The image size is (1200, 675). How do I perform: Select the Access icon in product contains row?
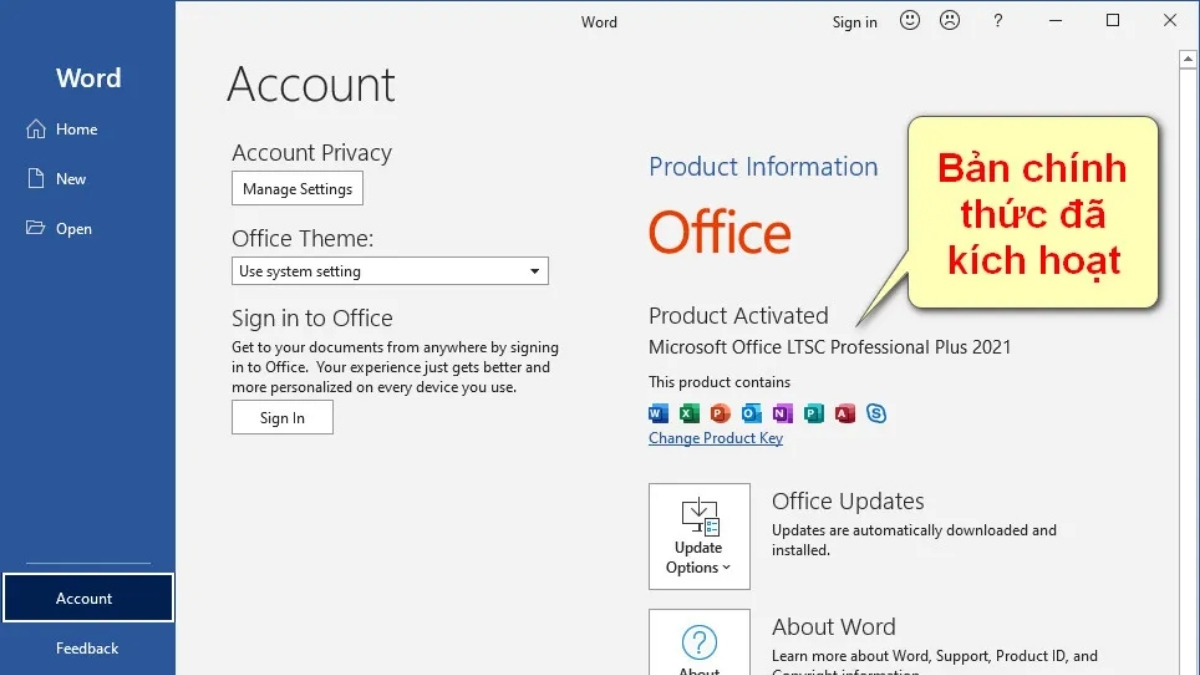[845, 413]
